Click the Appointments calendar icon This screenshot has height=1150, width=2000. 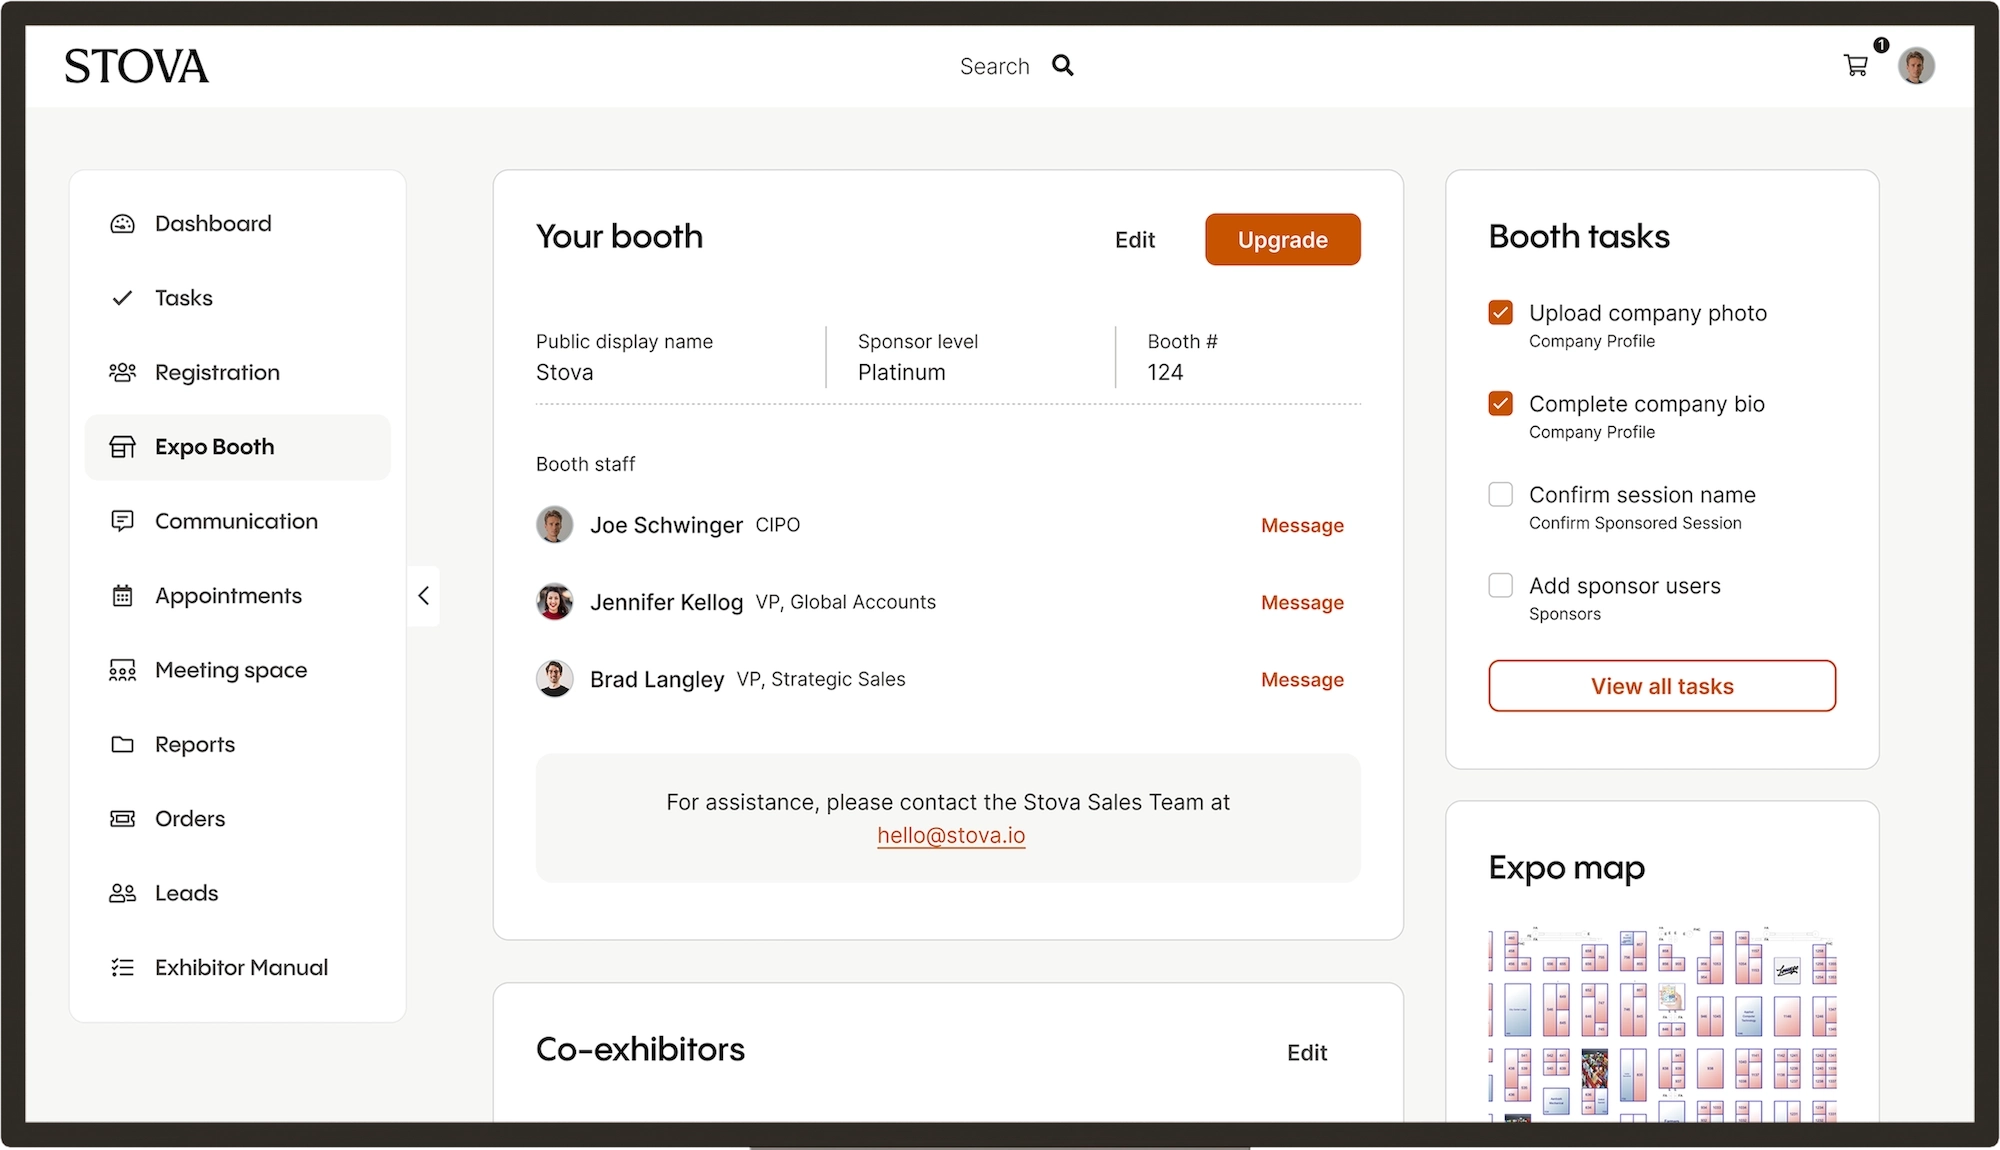click(x=122, y=596)
